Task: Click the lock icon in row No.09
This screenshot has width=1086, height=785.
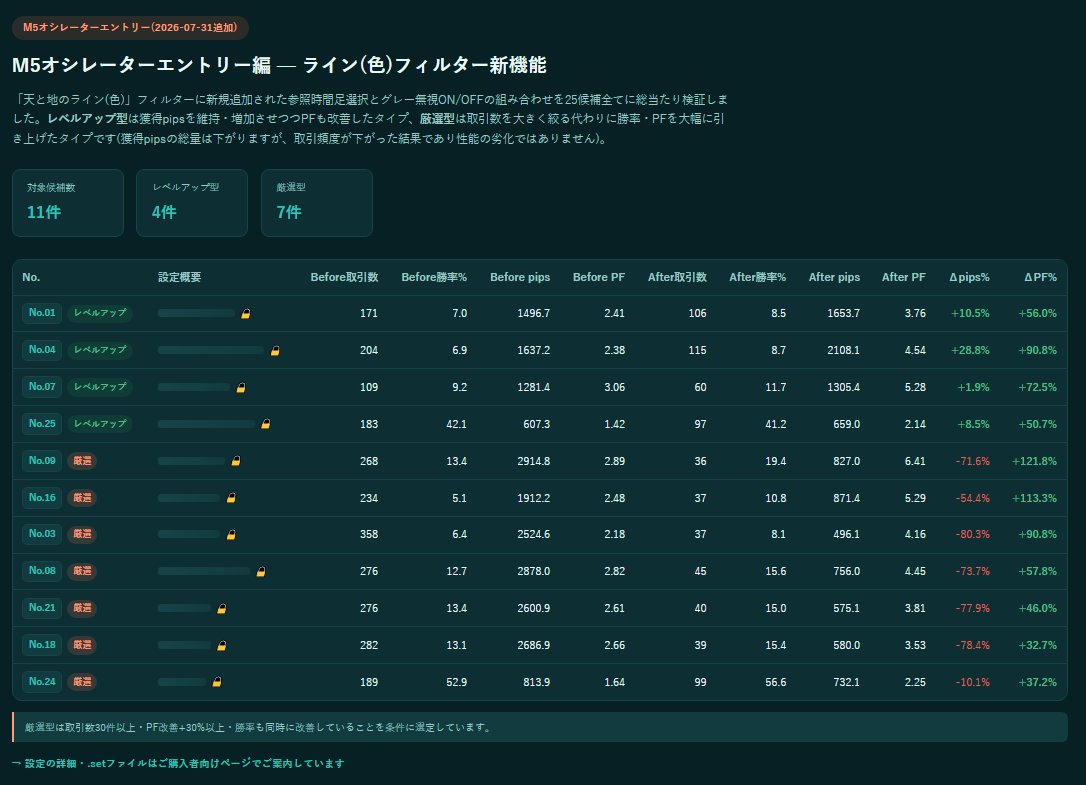Action: (235, 461)
